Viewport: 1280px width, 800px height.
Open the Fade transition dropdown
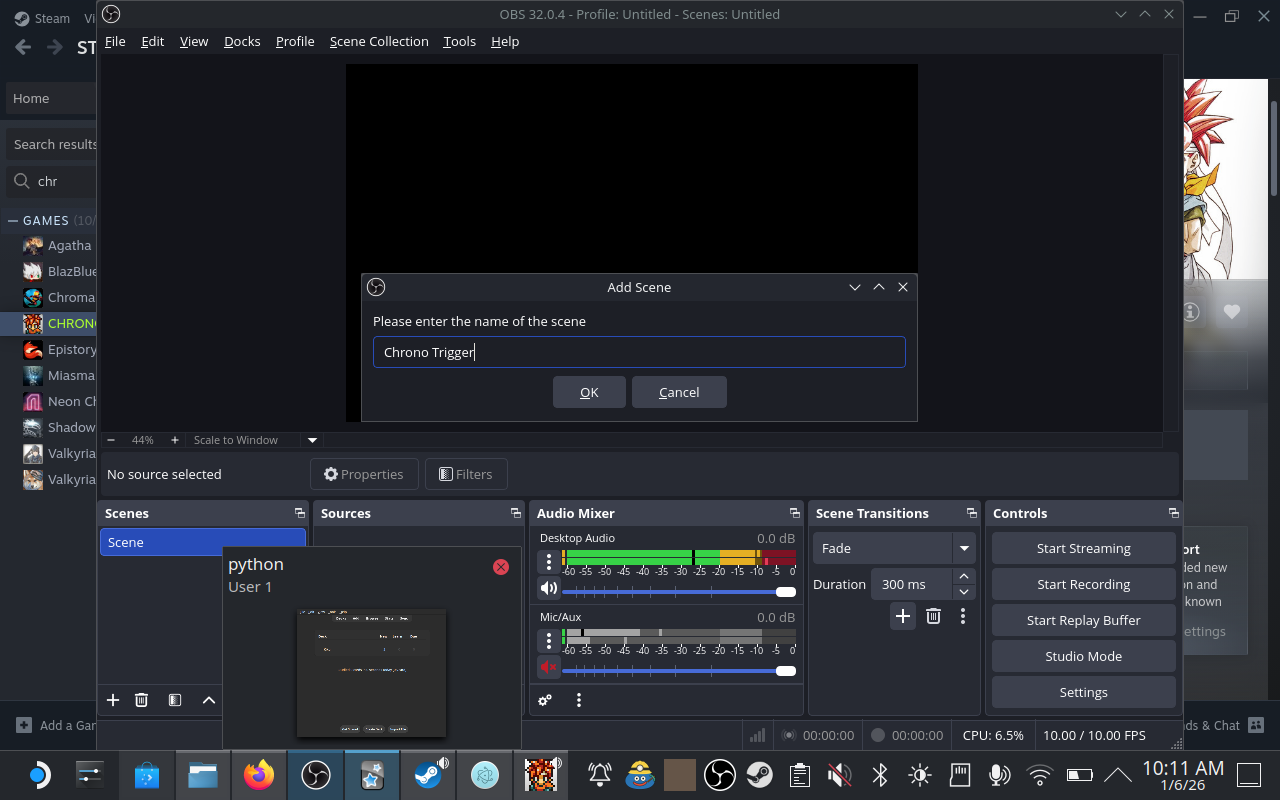[963, 548]
